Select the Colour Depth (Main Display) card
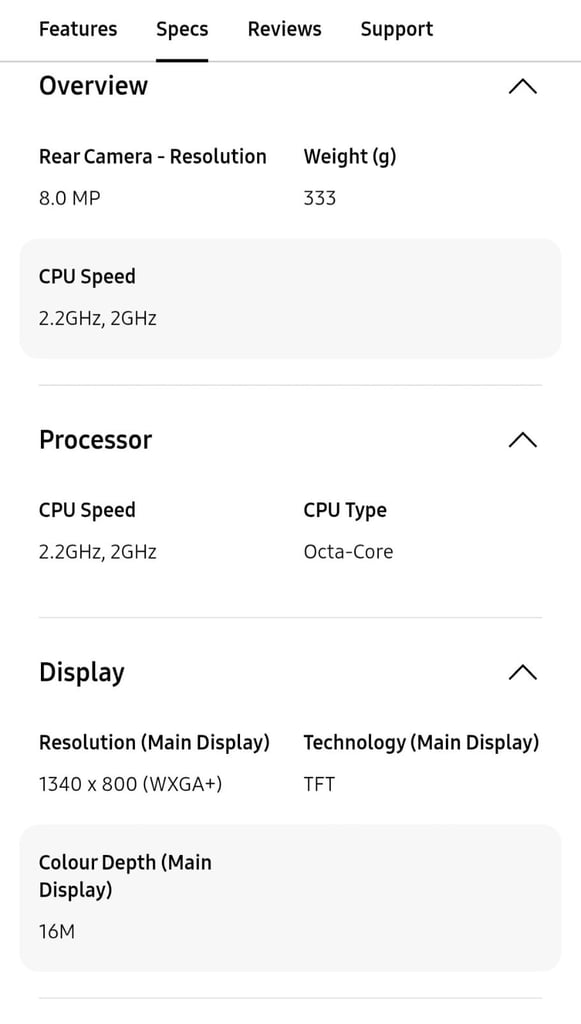 coord(290,898)
